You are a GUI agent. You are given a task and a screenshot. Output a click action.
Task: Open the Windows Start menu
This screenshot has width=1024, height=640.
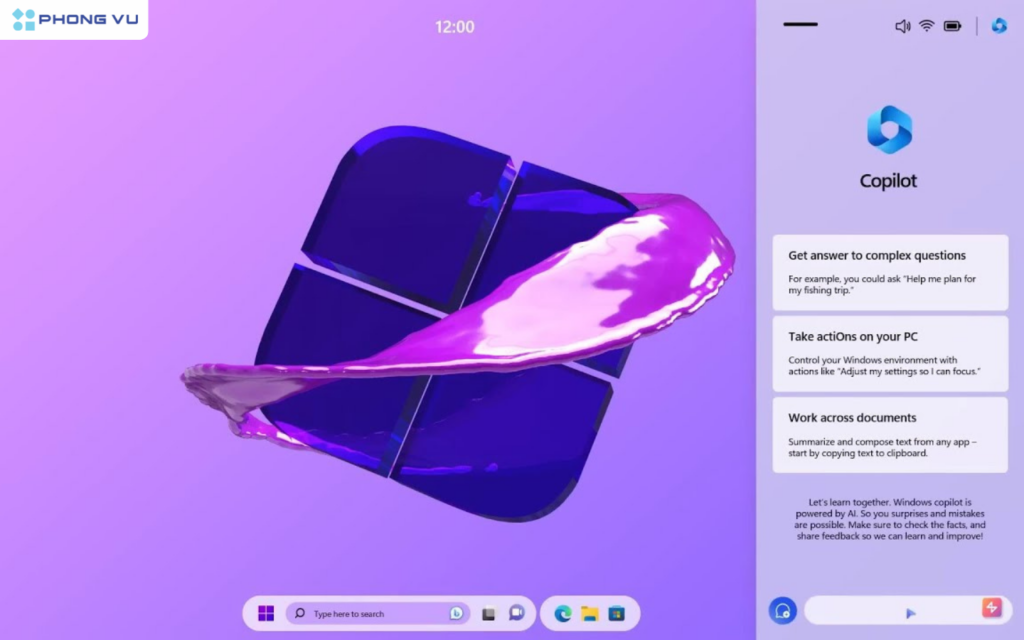pos(266,613)
